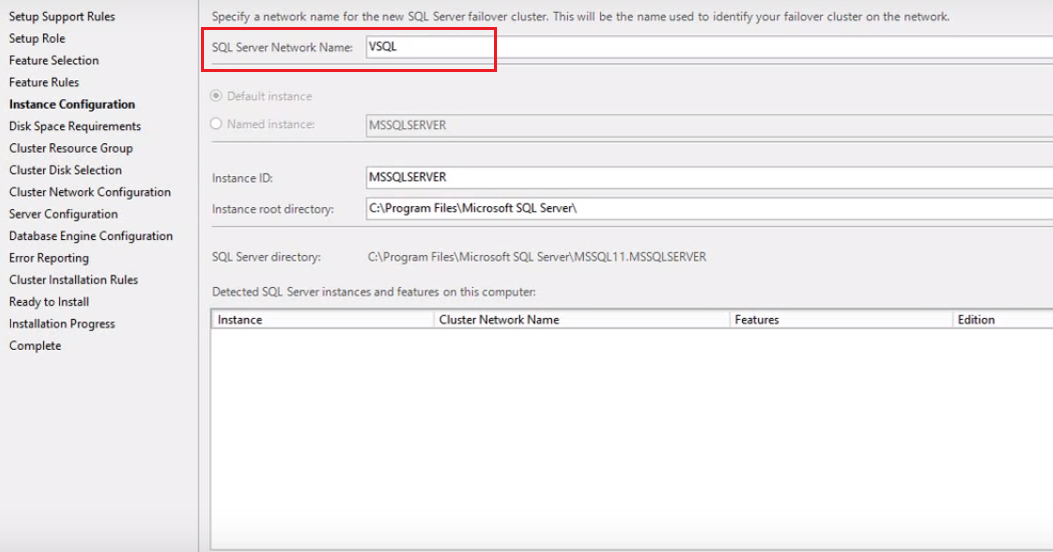Click the 'Instance root directory:' label
This screenshot has width=1053, height=552.
[x=273, y=209]
